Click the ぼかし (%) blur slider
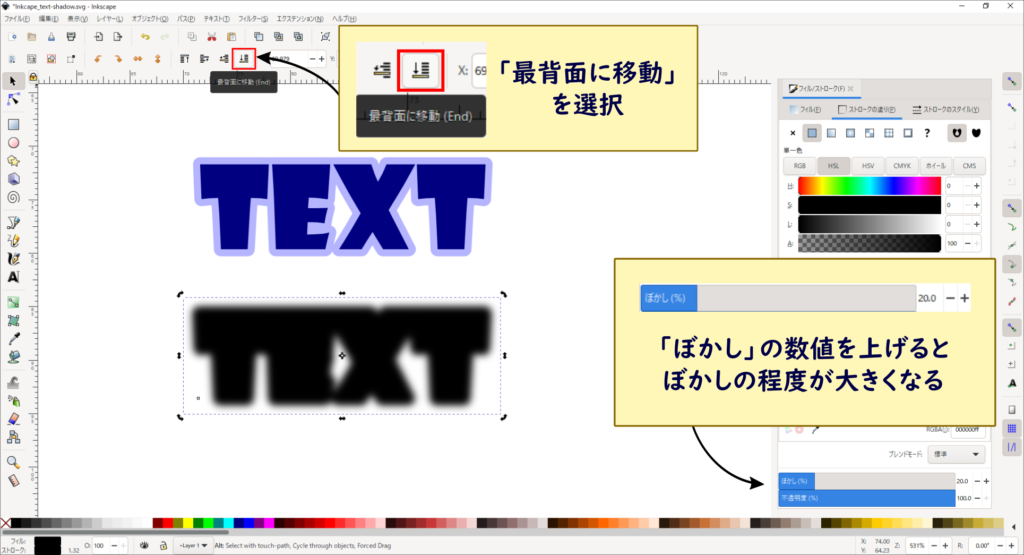1024x555 pixels. tap(867, 481)
